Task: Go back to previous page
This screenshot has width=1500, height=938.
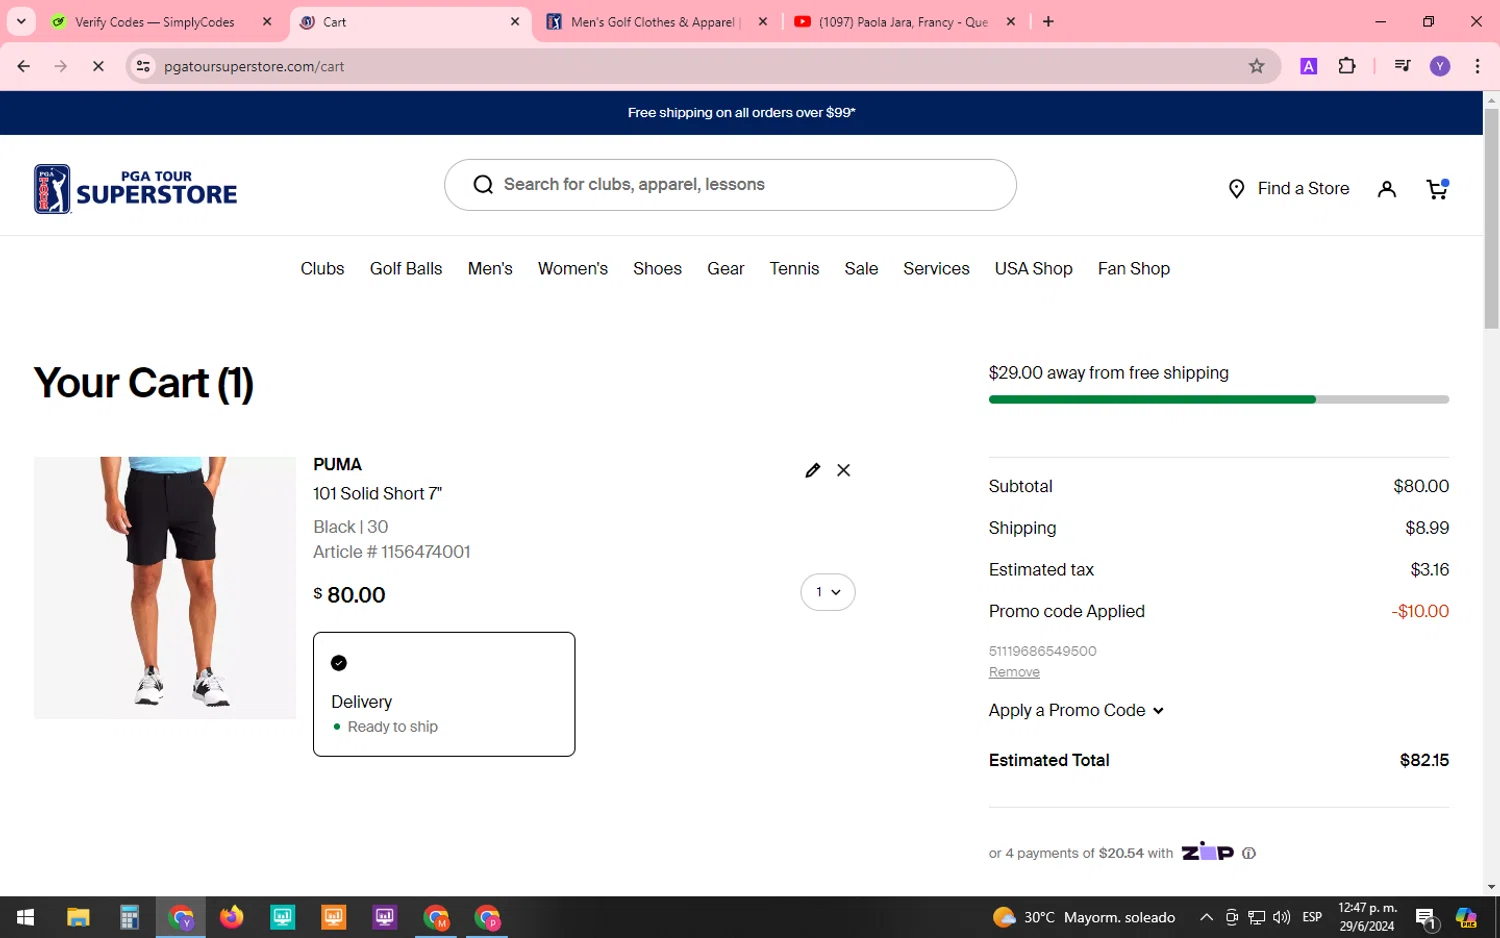Action: click(x=24, y=66)
